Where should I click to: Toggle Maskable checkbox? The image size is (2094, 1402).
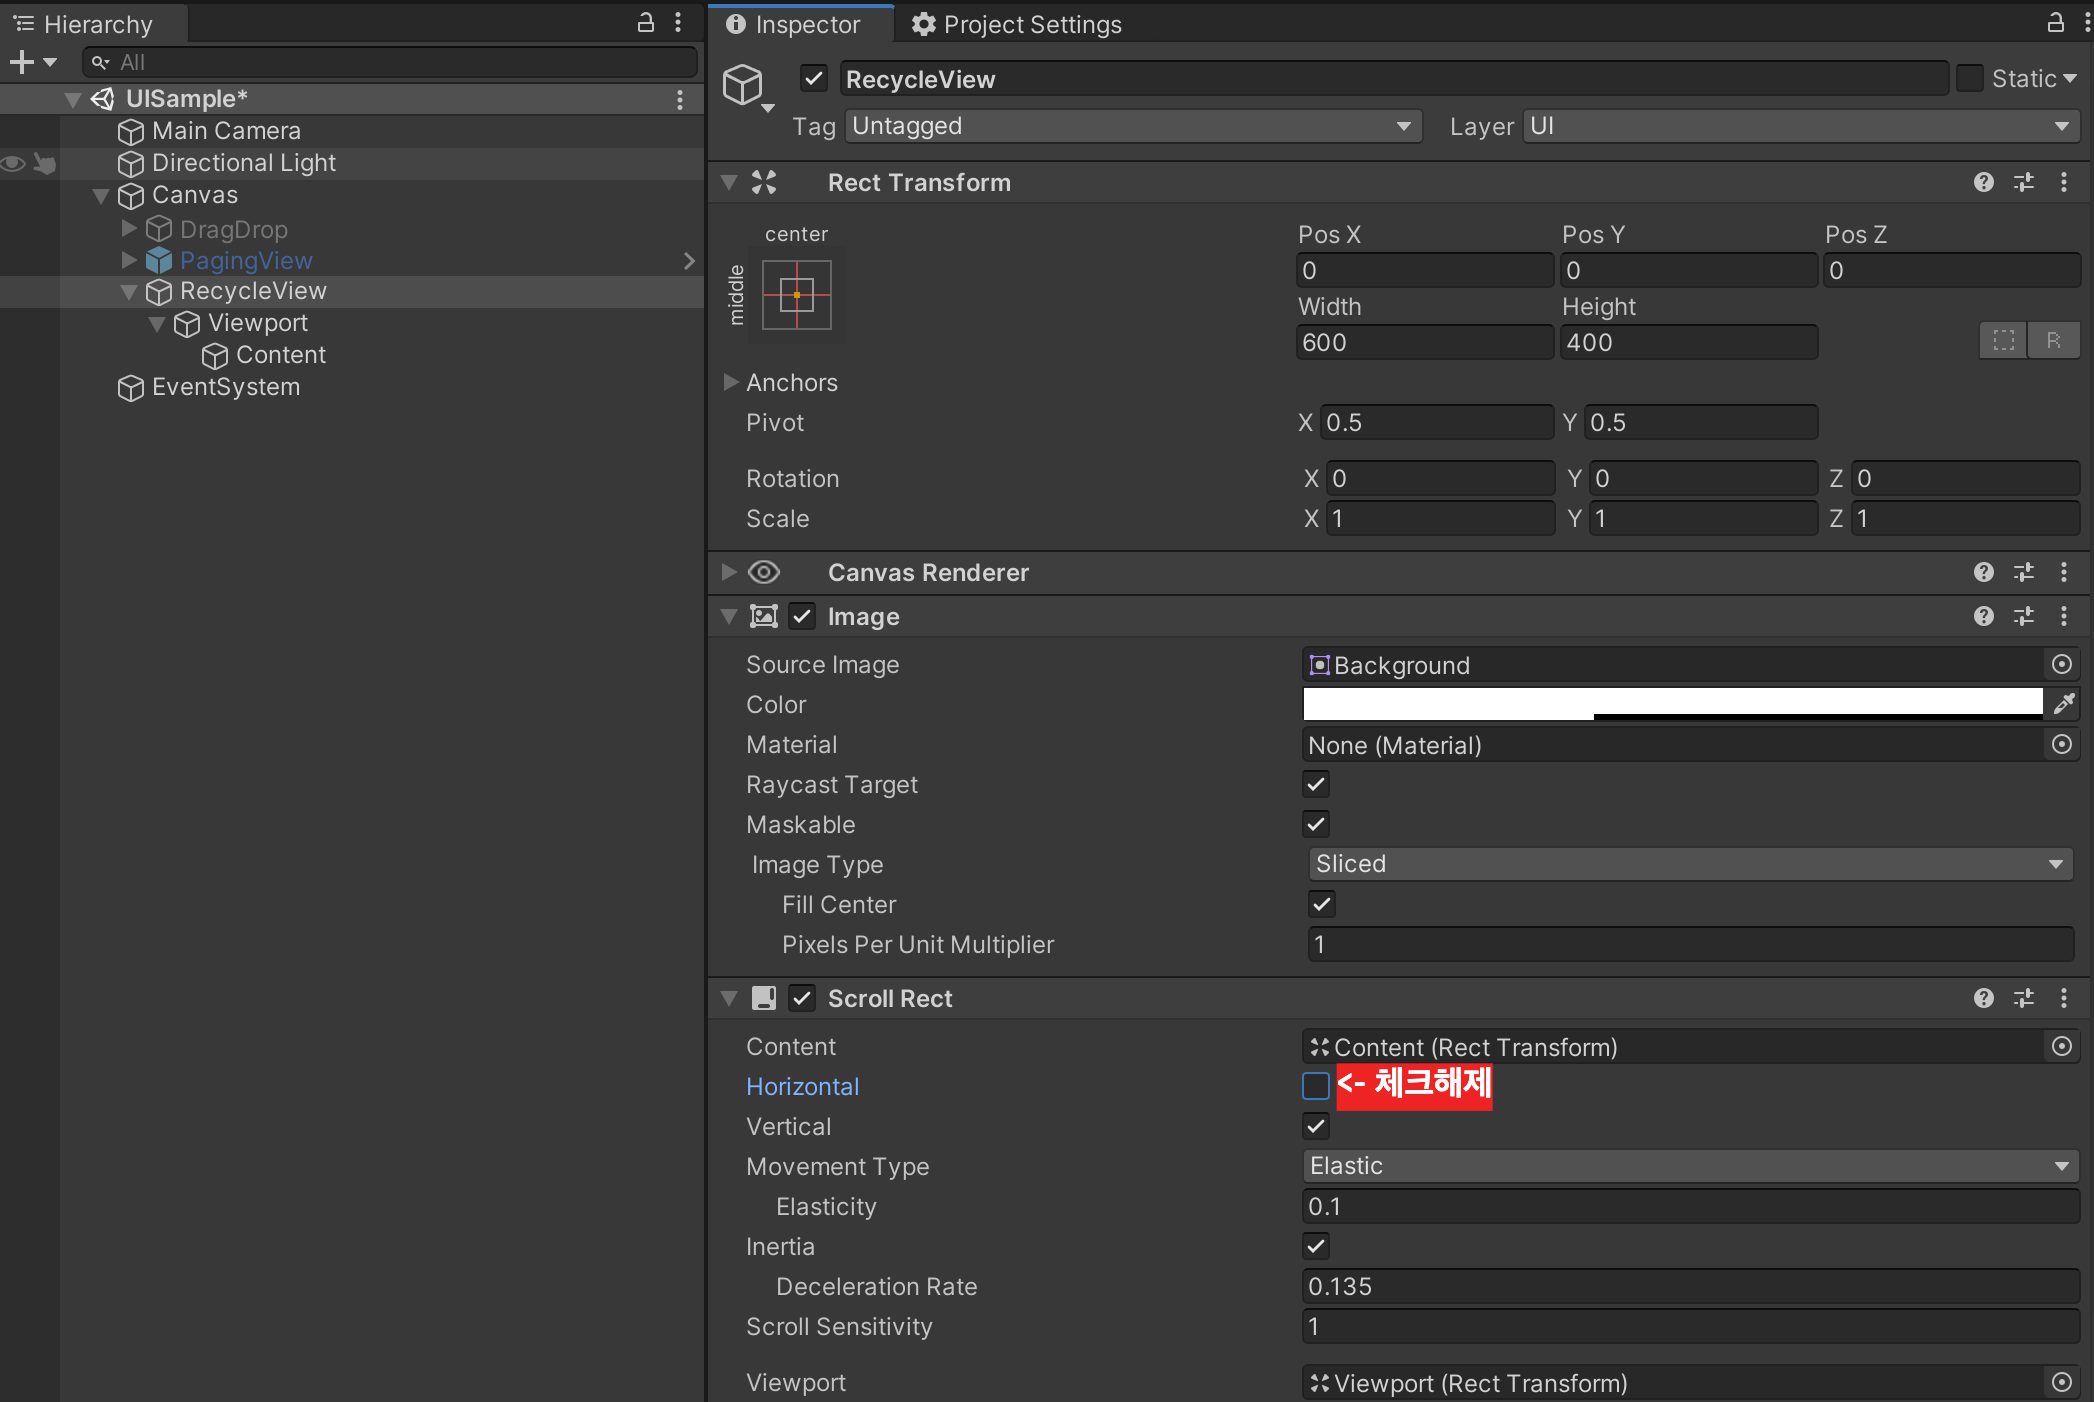click(1316, 824)
